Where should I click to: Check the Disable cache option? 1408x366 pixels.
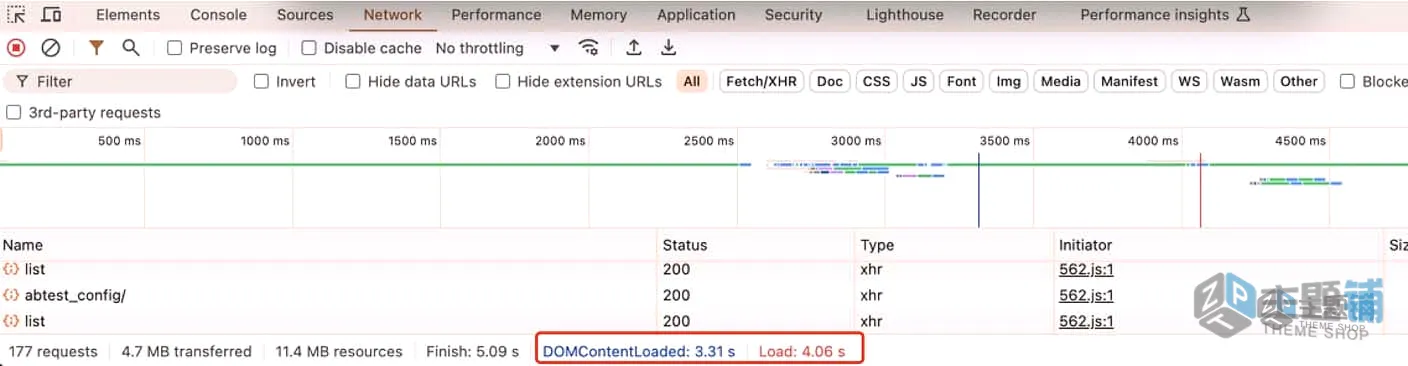[309, 48]
